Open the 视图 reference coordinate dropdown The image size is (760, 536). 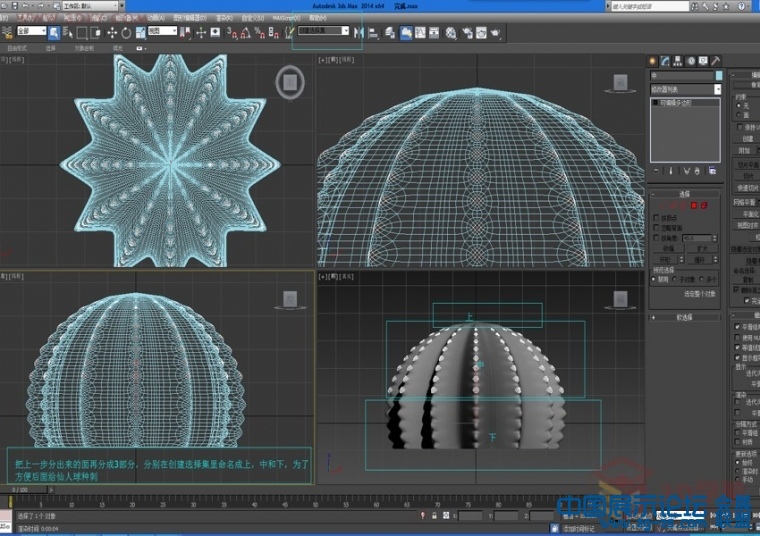162,31
